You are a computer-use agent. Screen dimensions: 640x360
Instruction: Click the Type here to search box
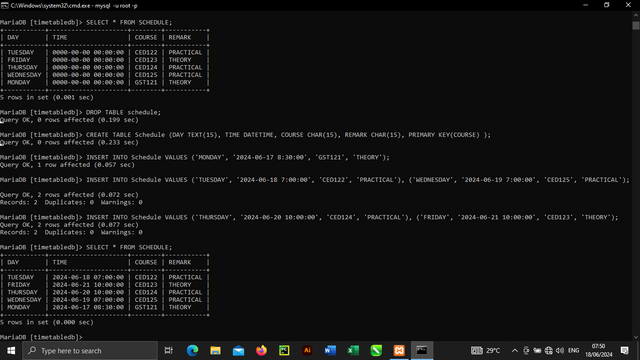coord(90,351)
